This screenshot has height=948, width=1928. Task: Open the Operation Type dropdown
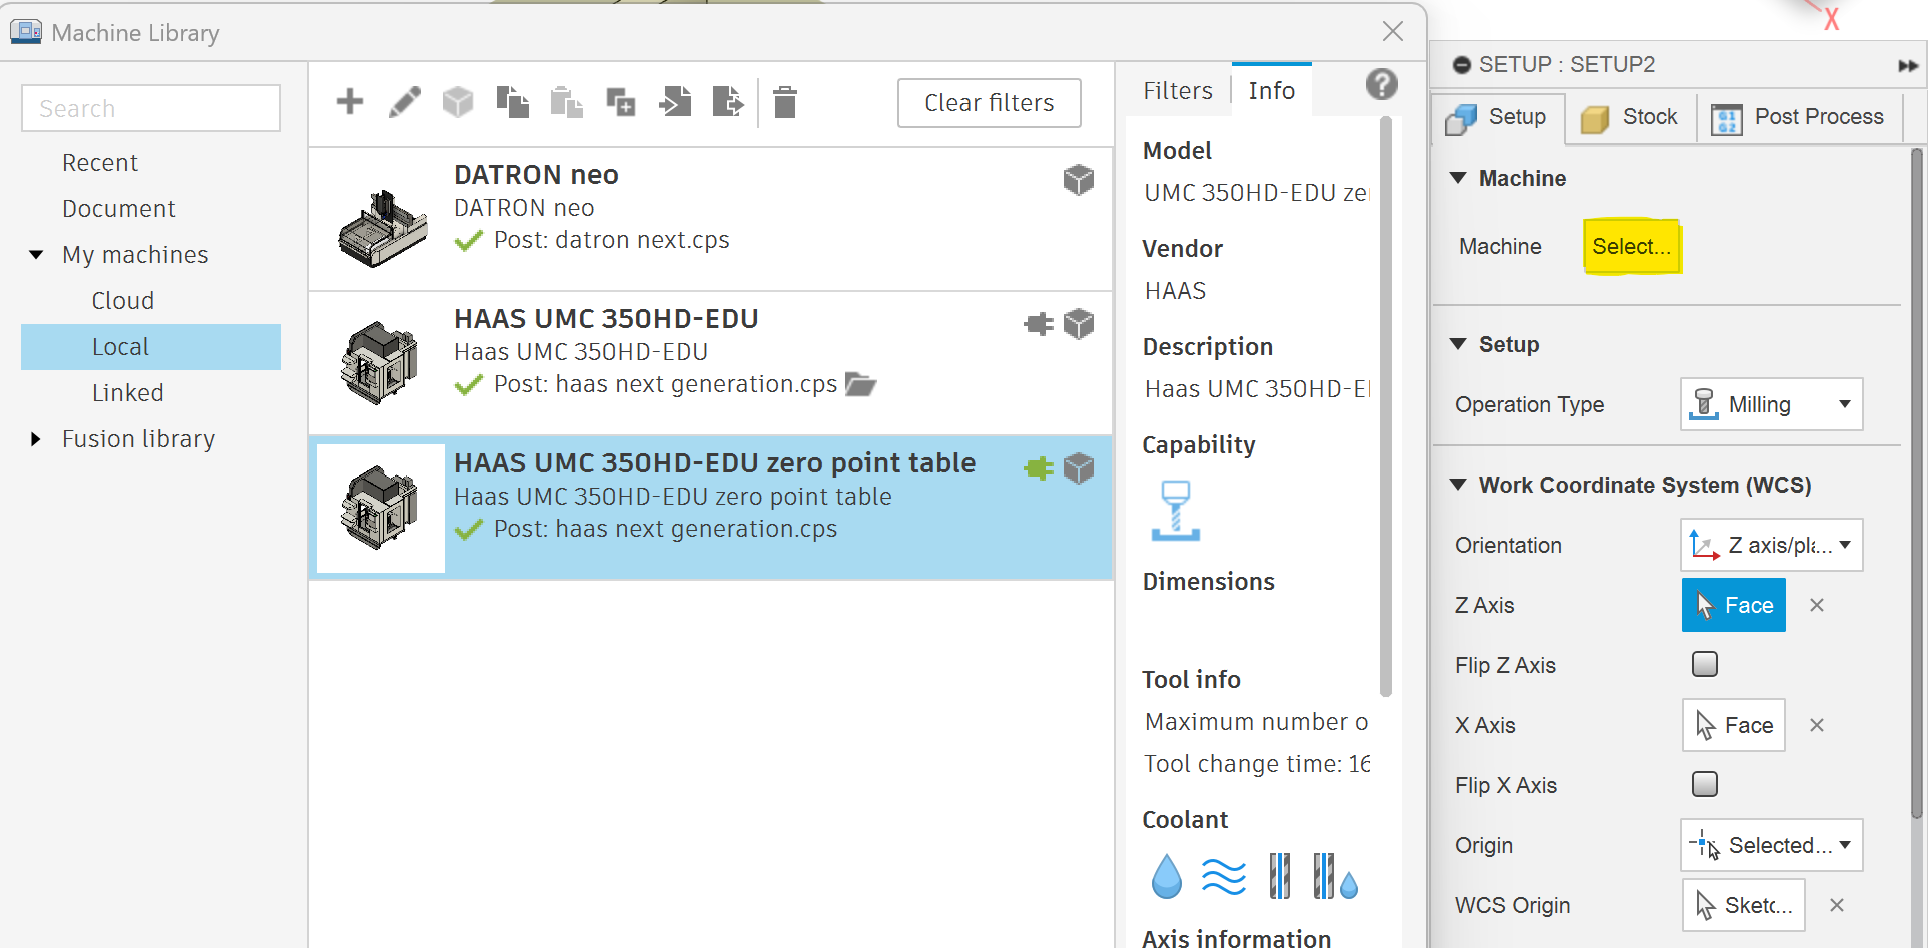click(1771, 404)
